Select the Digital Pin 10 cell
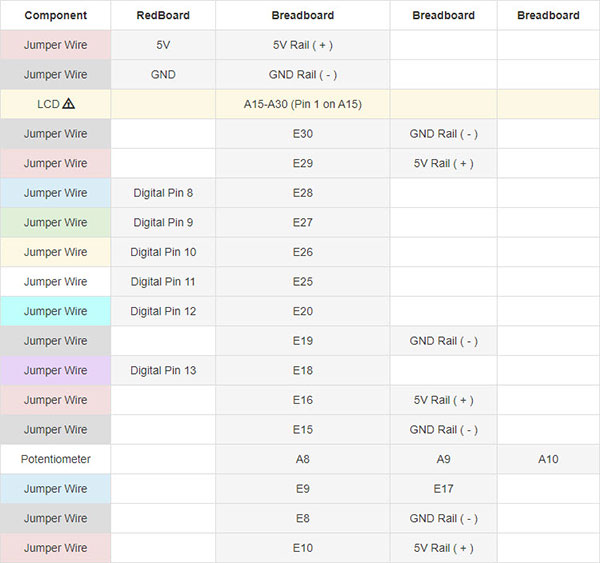This screenshot has height=563, width=600. click(163, 252)
